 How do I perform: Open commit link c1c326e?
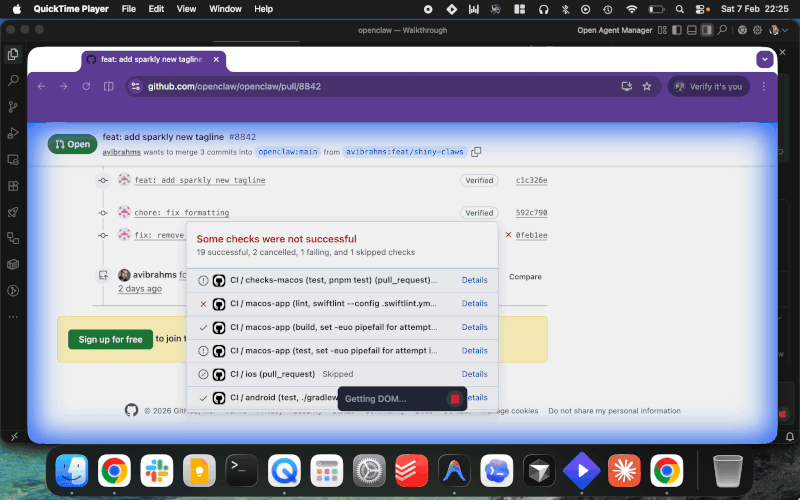pos(531,181)
